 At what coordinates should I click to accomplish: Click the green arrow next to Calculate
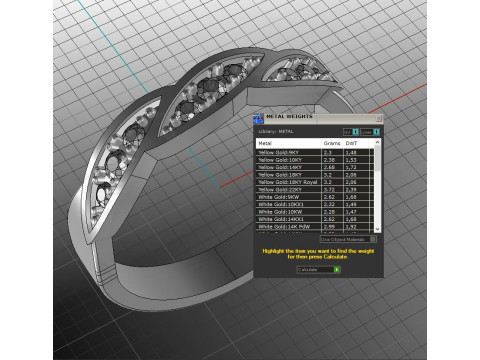point(337,269)
